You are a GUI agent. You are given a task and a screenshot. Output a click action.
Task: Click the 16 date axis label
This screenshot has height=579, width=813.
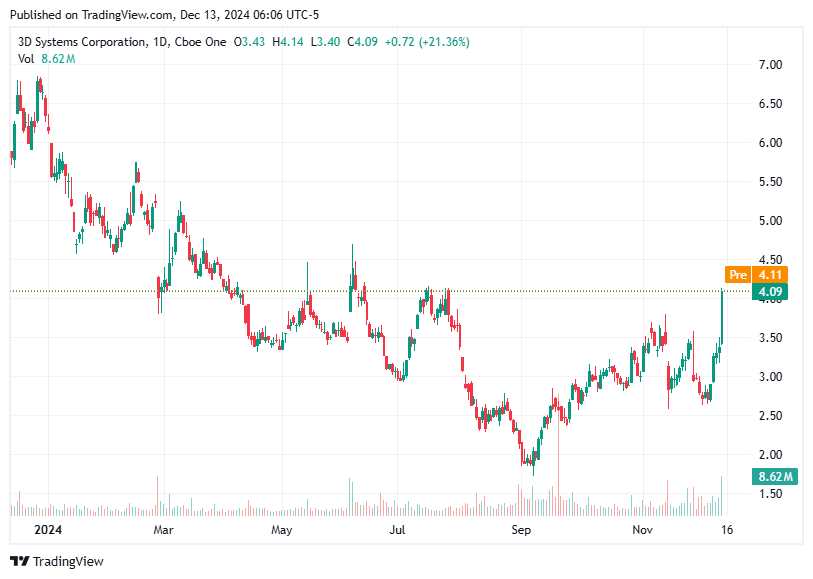point(727,530)
